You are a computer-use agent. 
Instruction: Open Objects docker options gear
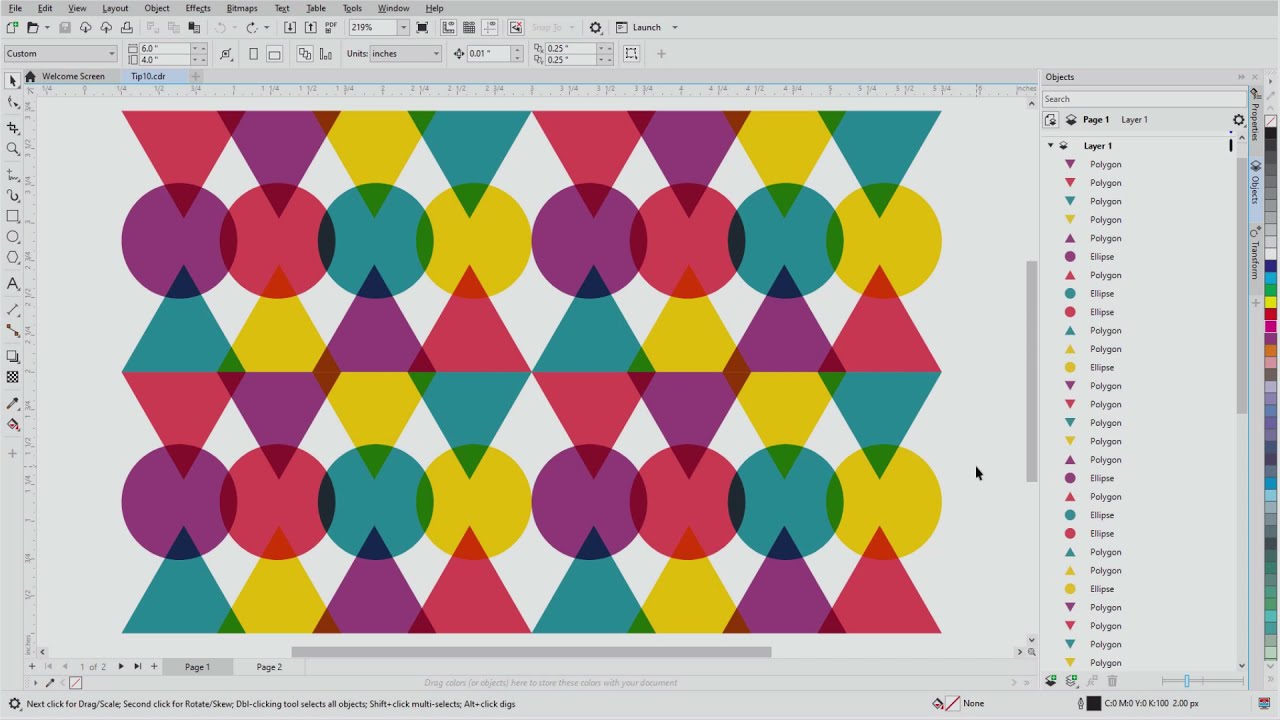tap(1238, 120)
